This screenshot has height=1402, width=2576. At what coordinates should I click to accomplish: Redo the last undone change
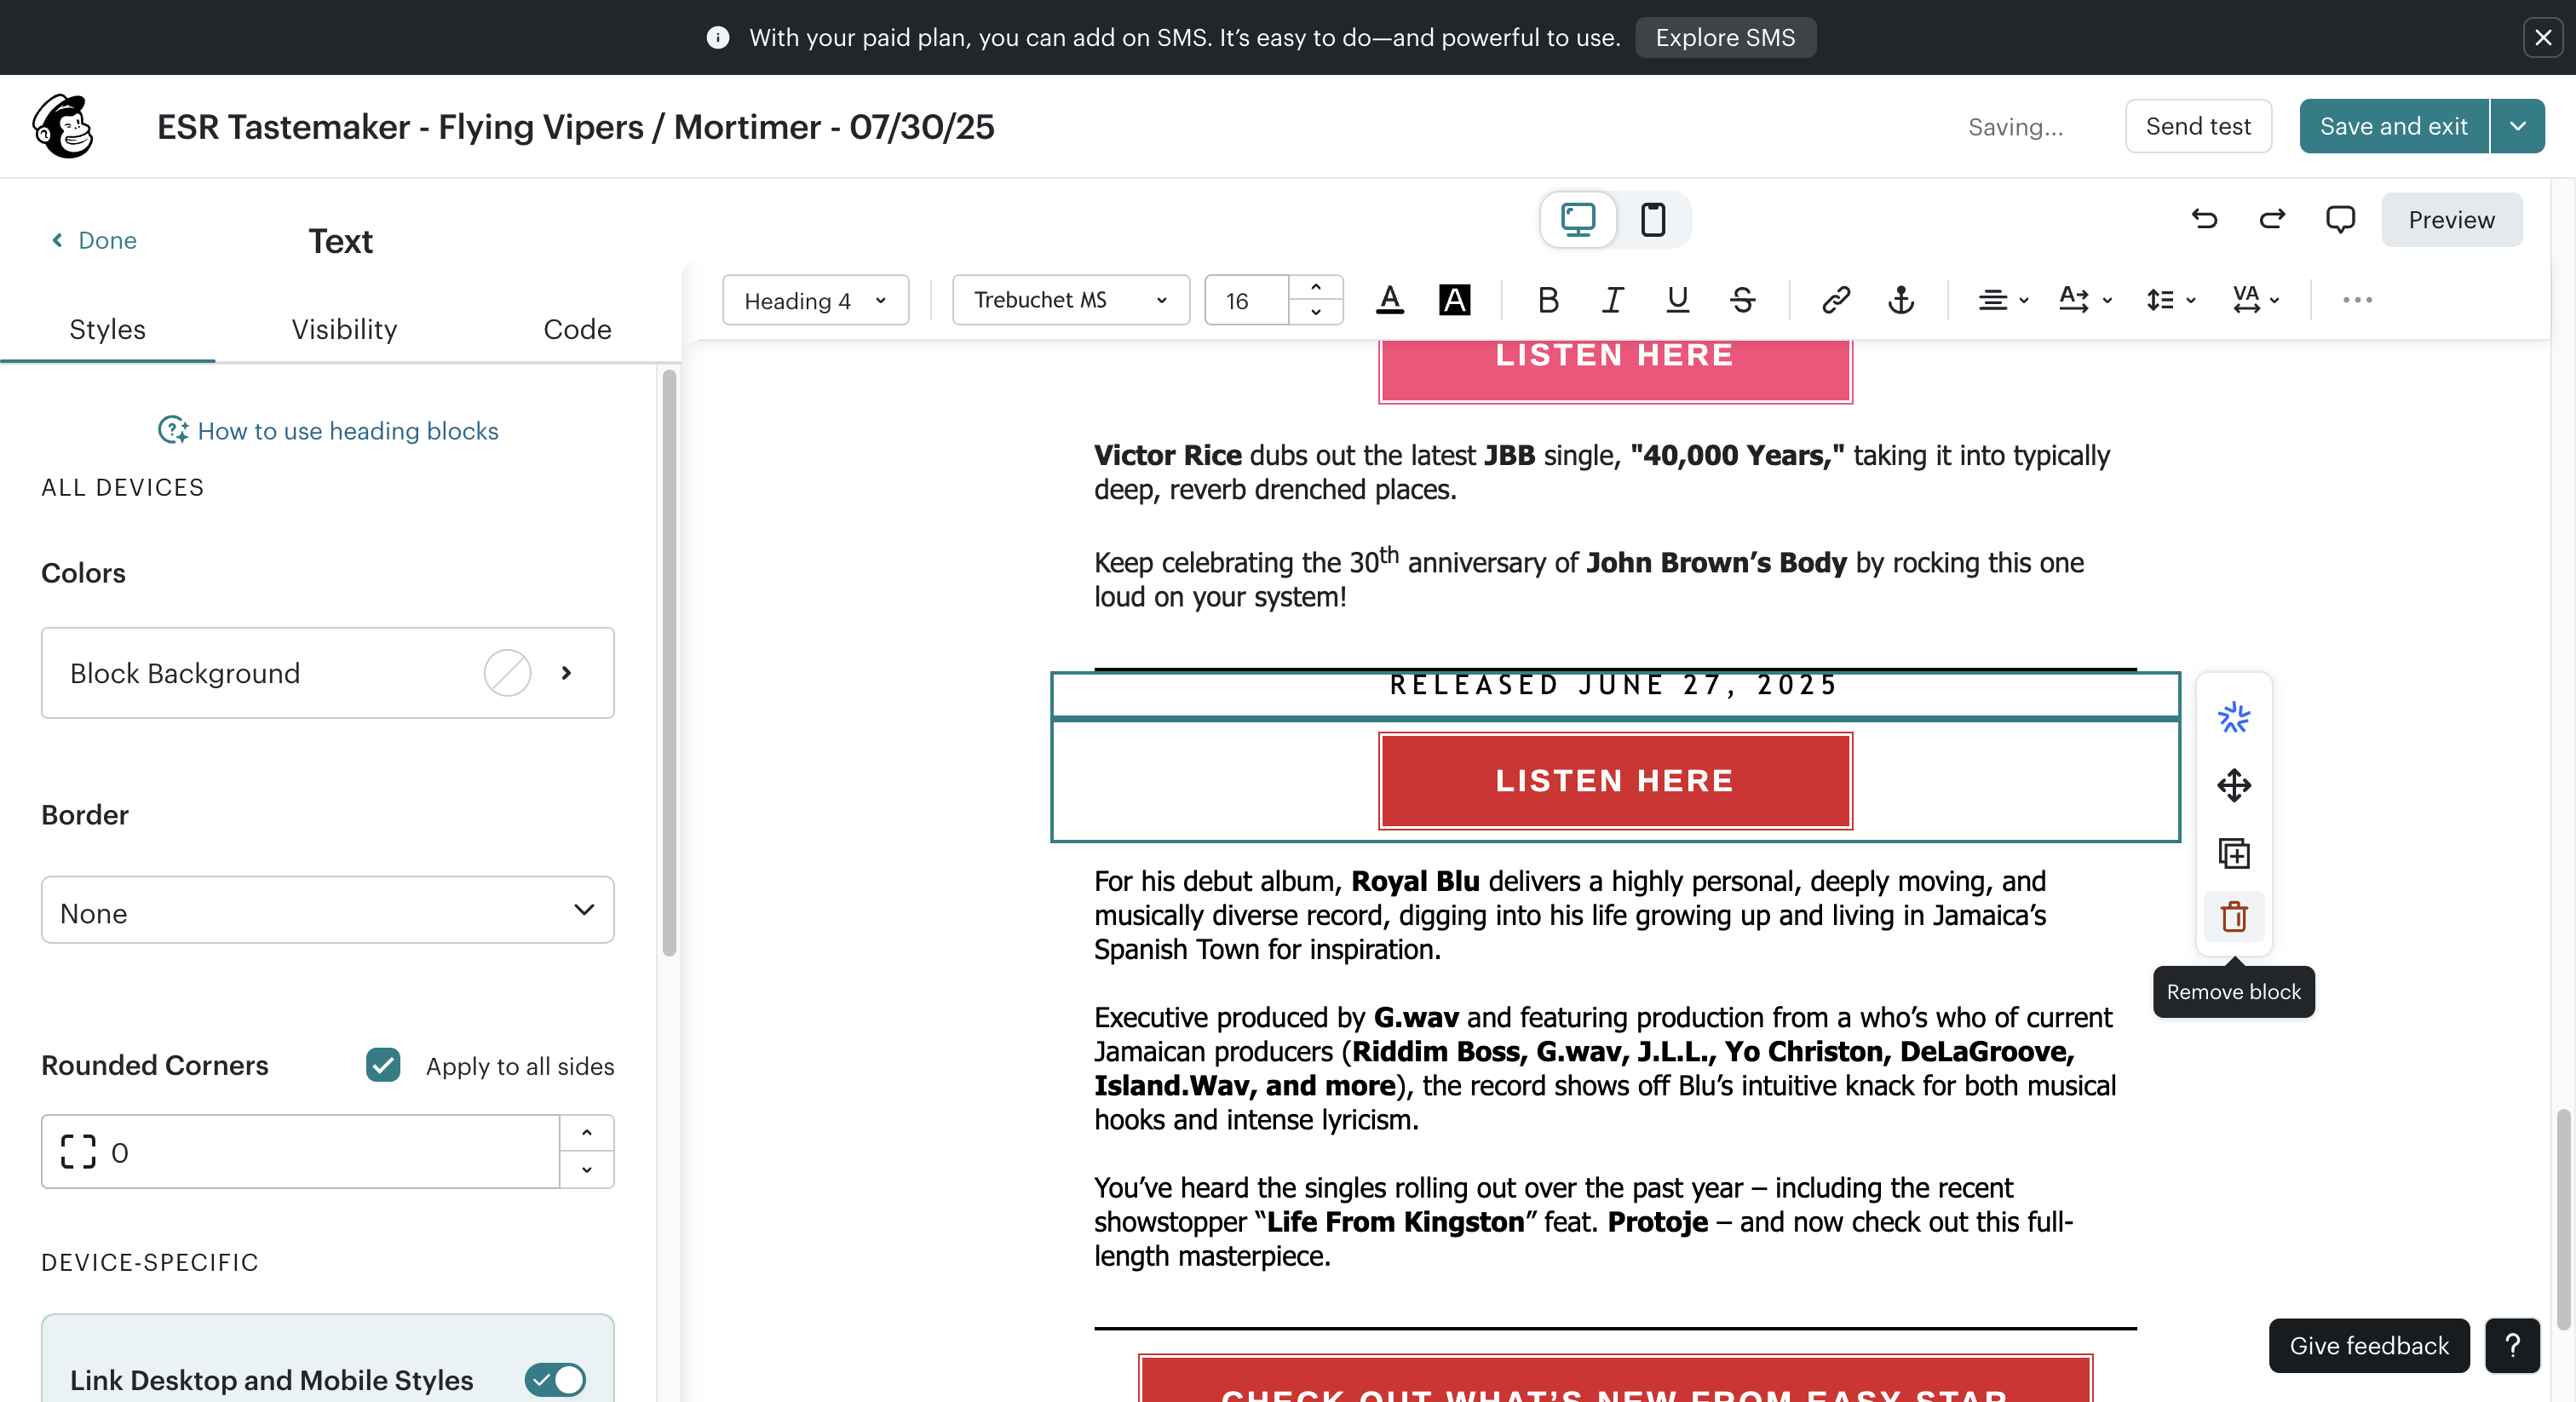pyautogui.click(x=2272, y=219)
